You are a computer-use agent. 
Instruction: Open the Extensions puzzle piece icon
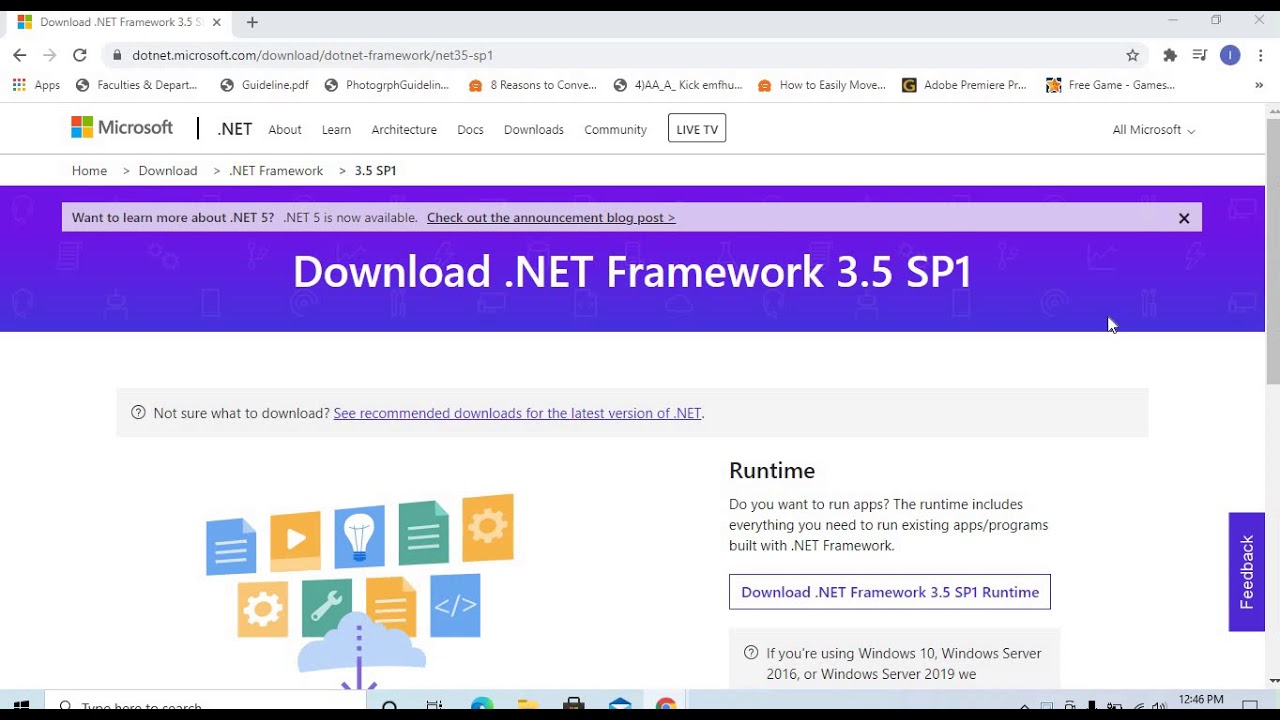coord(1170,55)
